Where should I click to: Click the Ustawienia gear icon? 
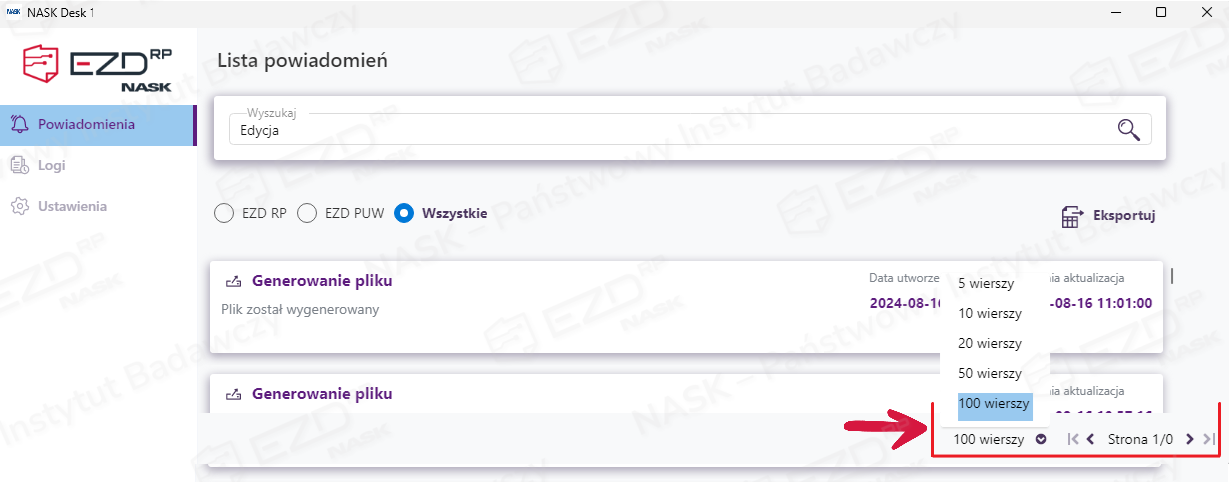pos(19,206)
